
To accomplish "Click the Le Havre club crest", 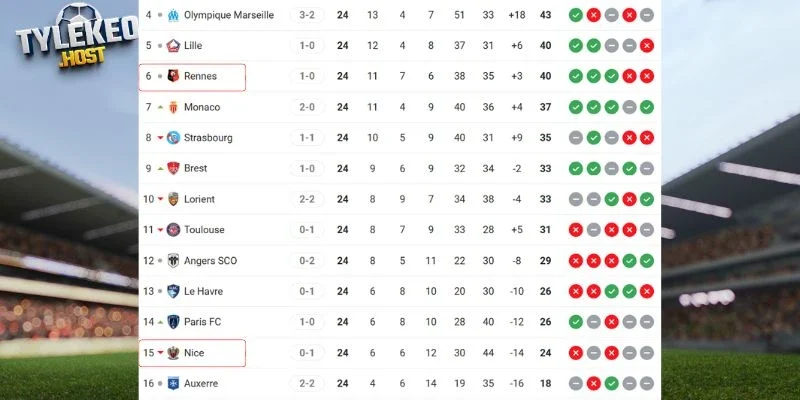I will [x=173, y=291].
